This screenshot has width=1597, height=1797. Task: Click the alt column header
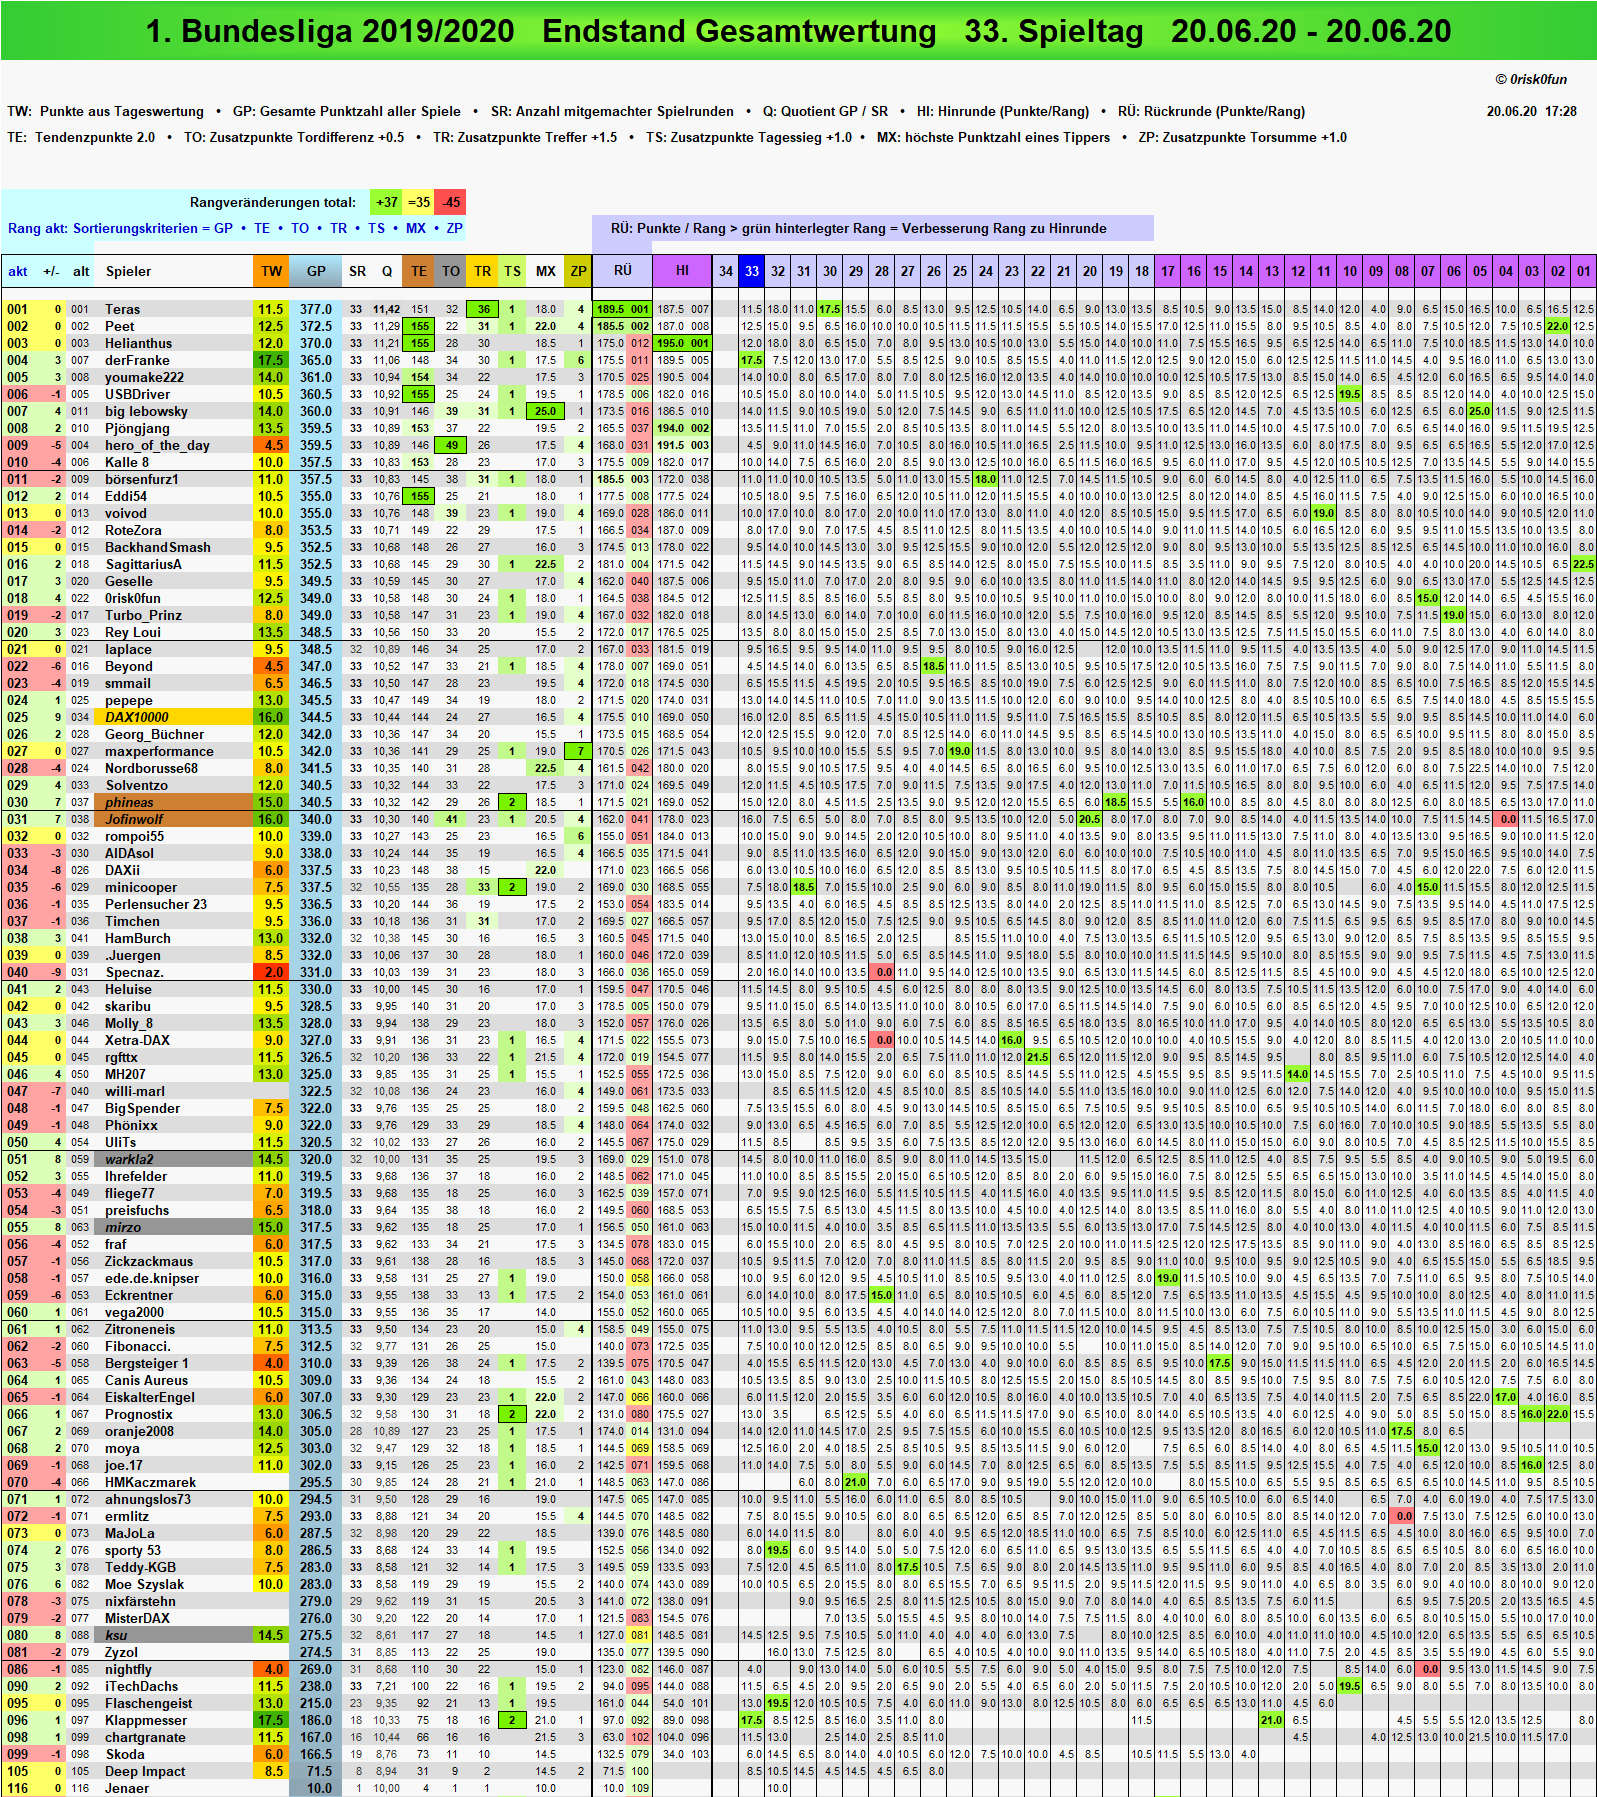click(x=81, y=271)
